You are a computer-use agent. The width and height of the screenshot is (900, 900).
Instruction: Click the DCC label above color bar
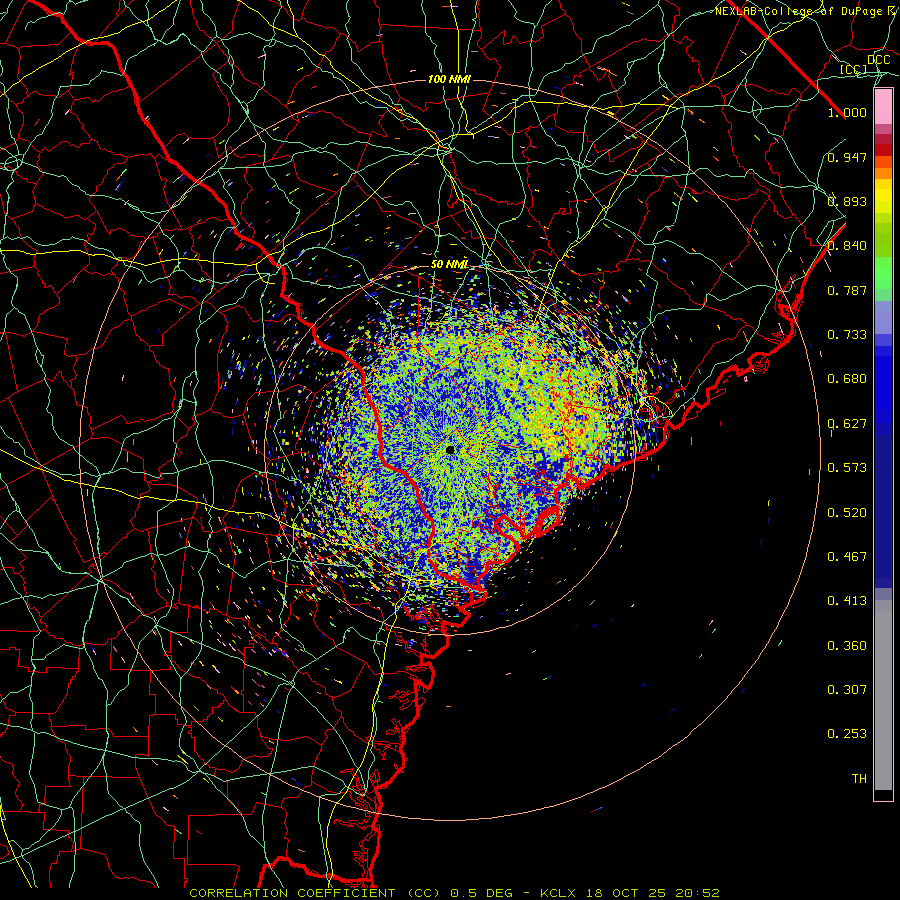878,60
